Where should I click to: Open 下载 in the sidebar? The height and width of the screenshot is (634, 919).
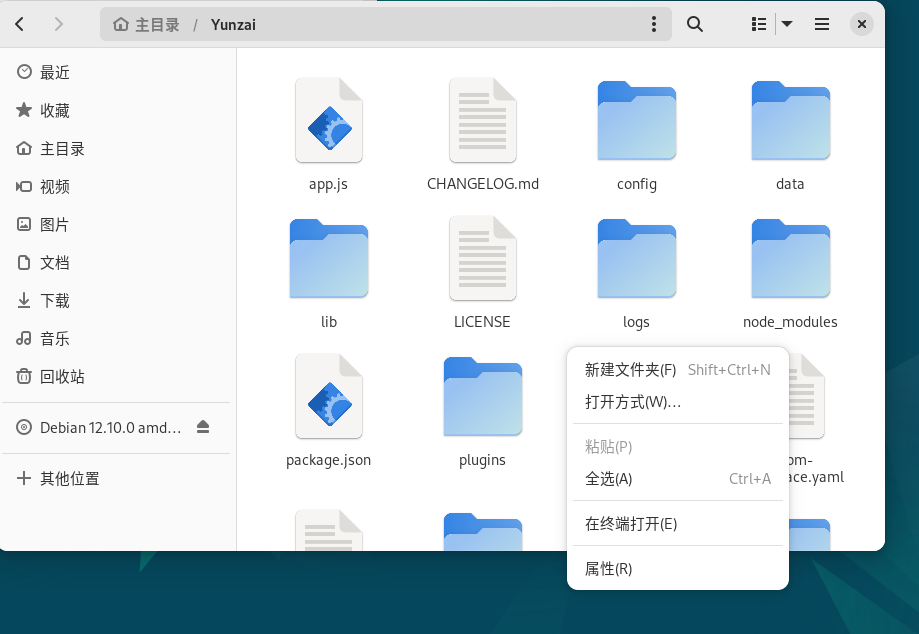point(55,301)
